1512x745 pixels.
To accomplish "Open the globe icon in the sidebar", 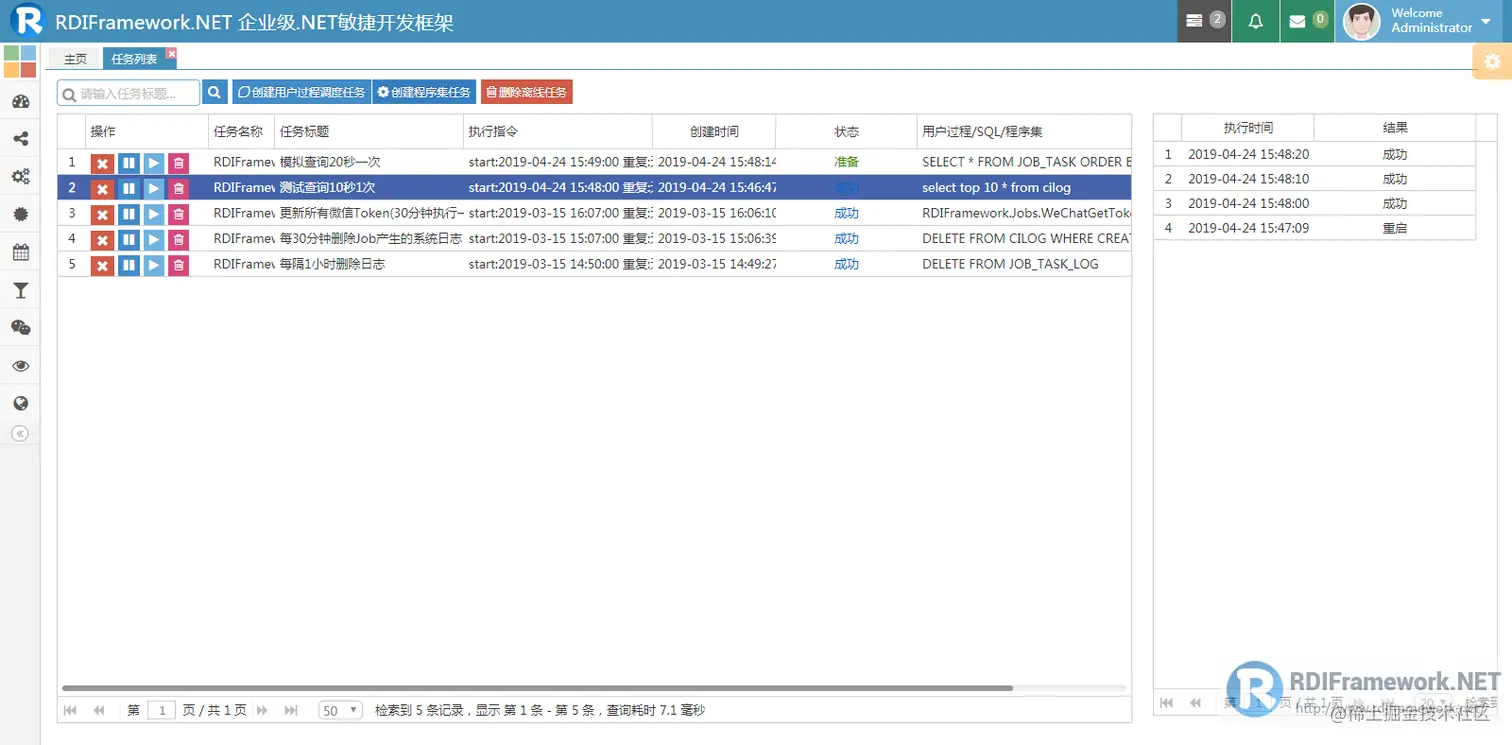I will [x=20, y=404].
